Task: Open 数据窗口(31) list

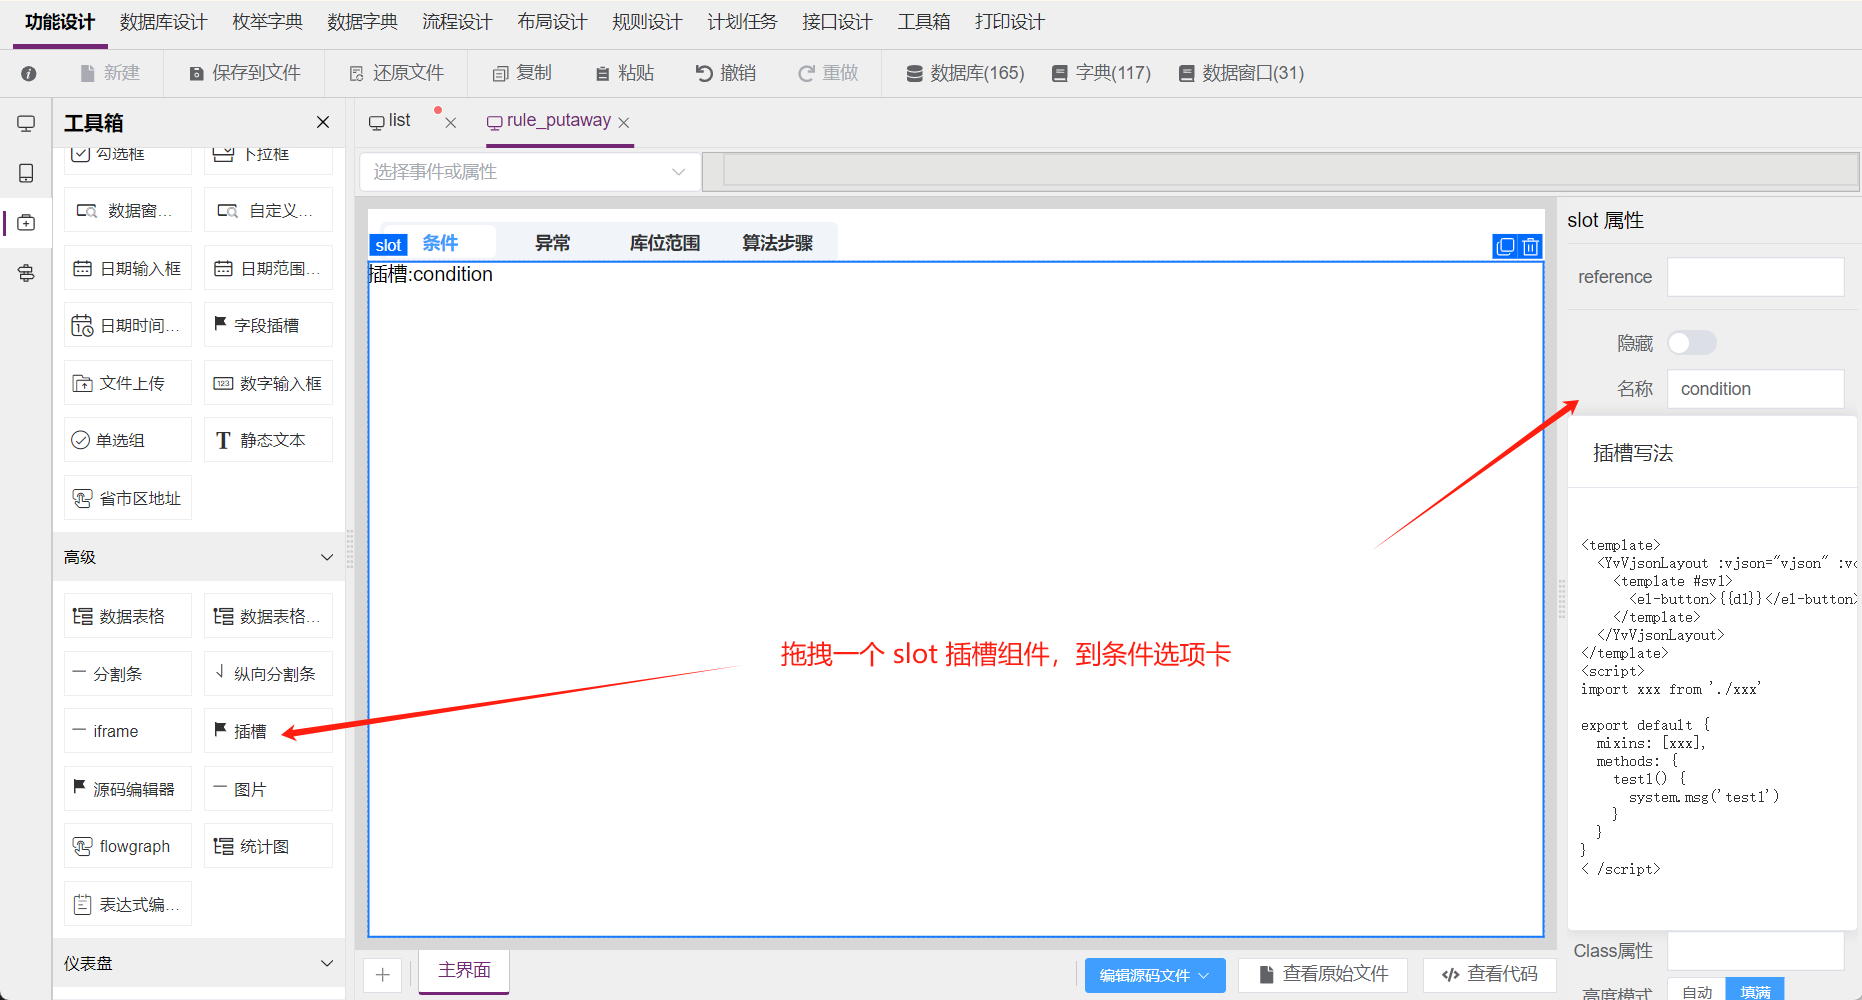Action: (x=1241, y=73)
